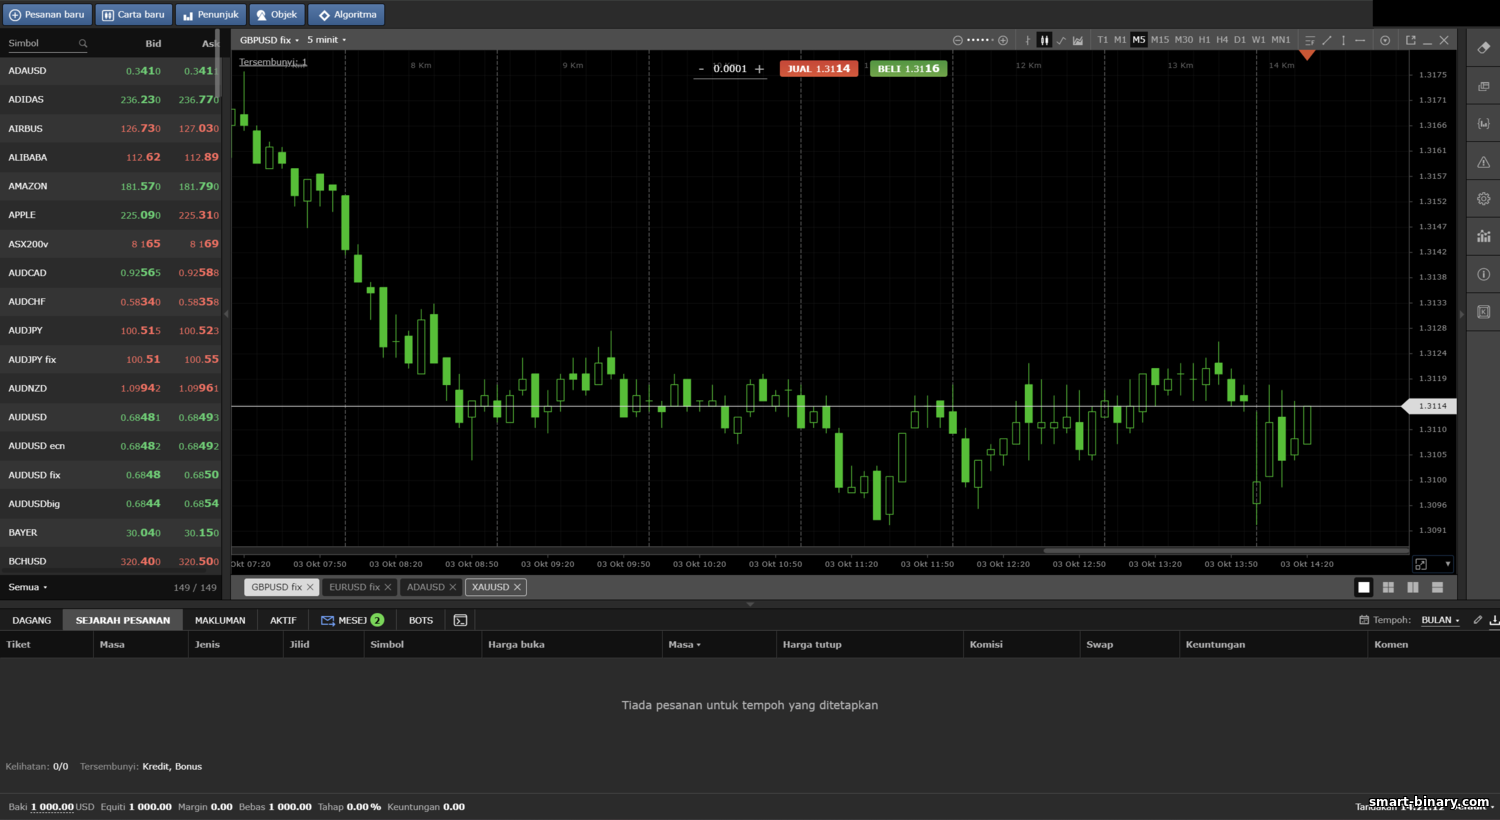1500x820 pixels.
Task: Set timeframe to M1
Action: (1120, 40)
